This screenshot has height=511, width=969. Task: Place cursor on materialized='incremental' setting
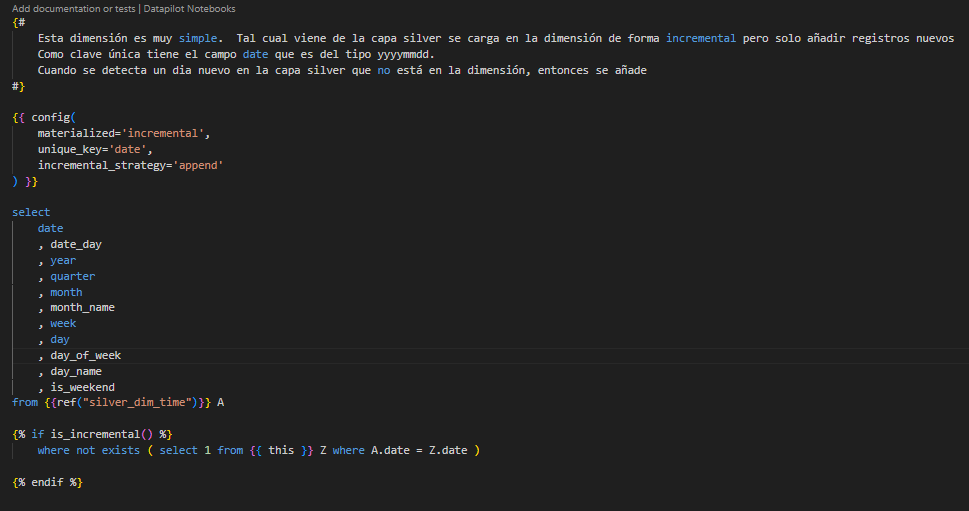tap(124, 133)
